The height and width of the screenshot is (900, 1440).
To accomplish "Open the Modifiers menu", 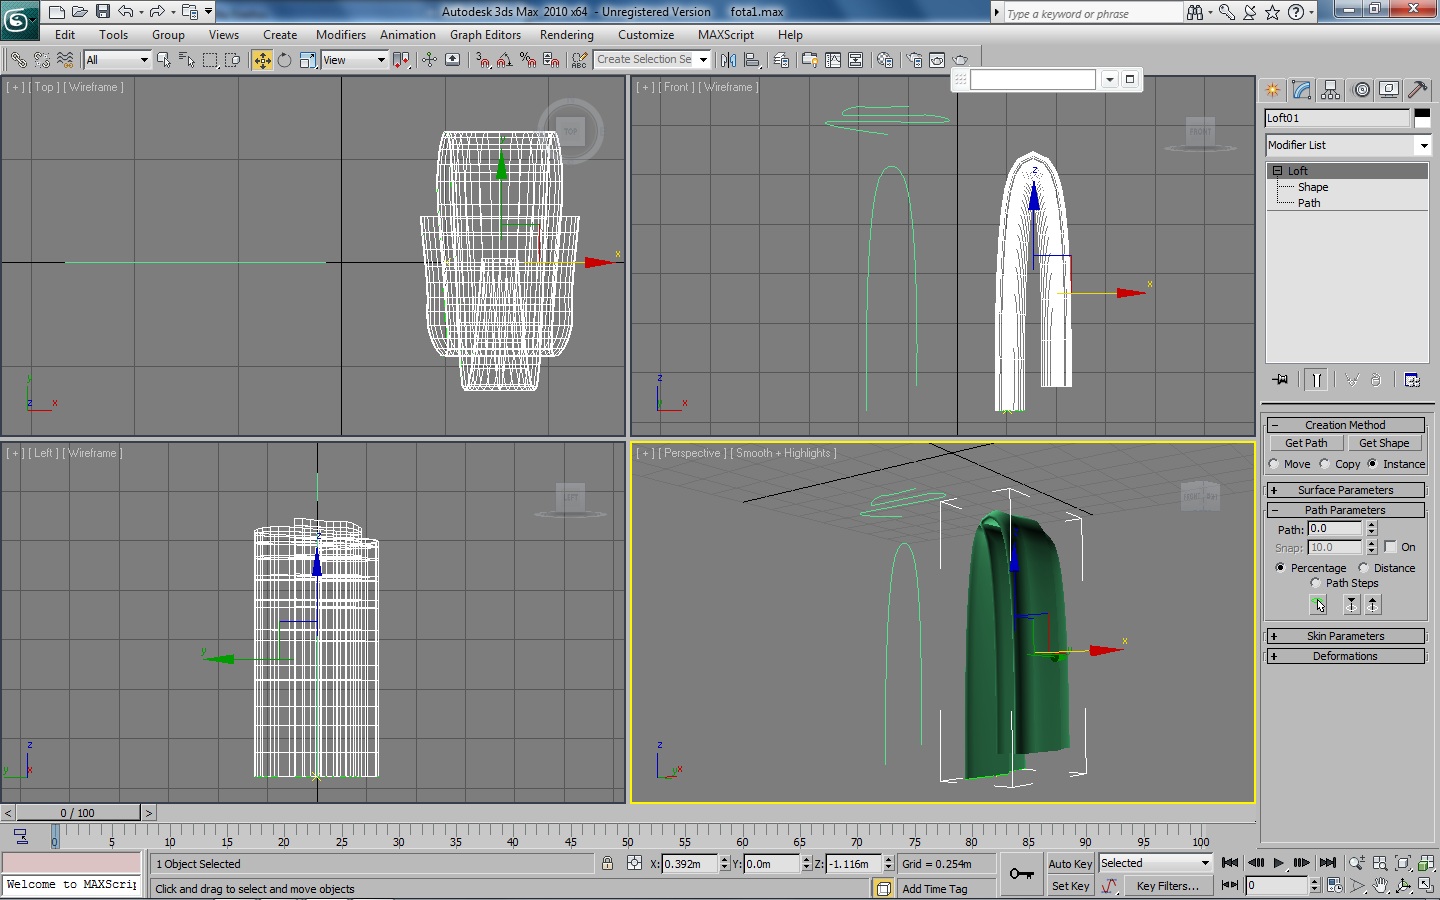I will click(x=341, y=35).
